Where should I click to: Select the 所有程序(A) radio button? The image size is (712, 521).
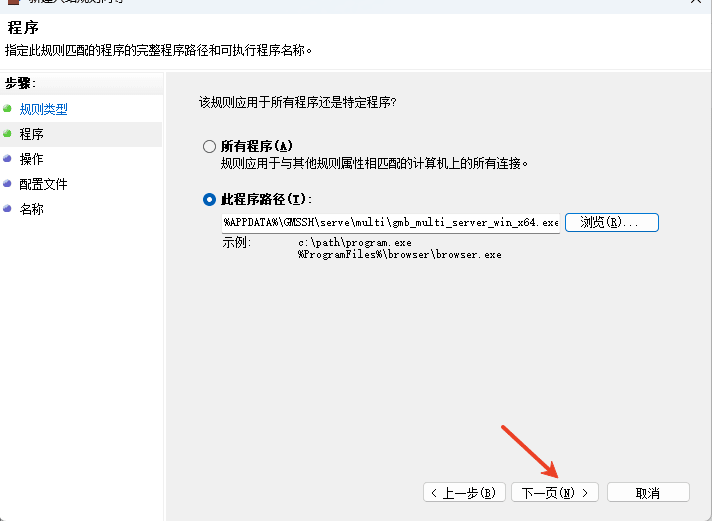209,146
